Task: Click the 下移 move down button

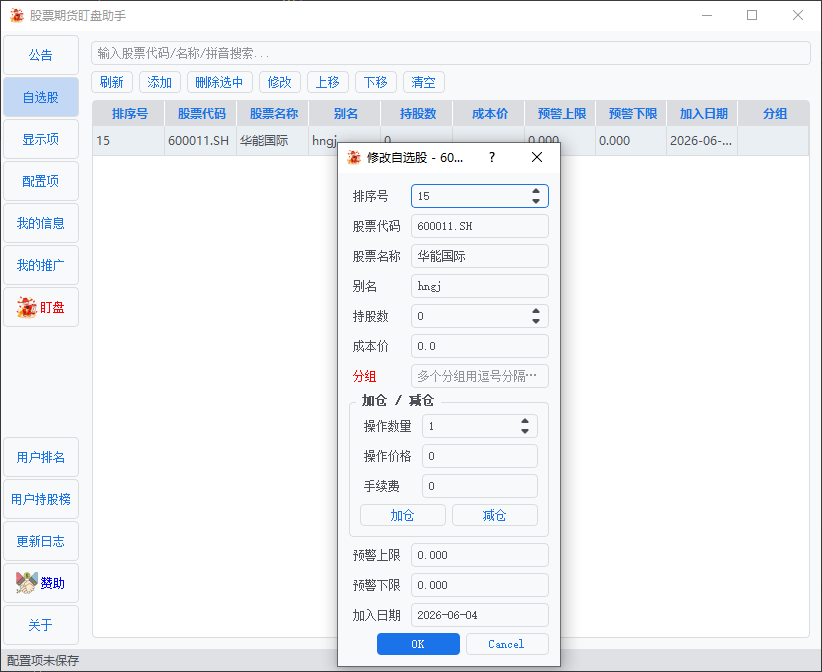Action: click(376, 82)
